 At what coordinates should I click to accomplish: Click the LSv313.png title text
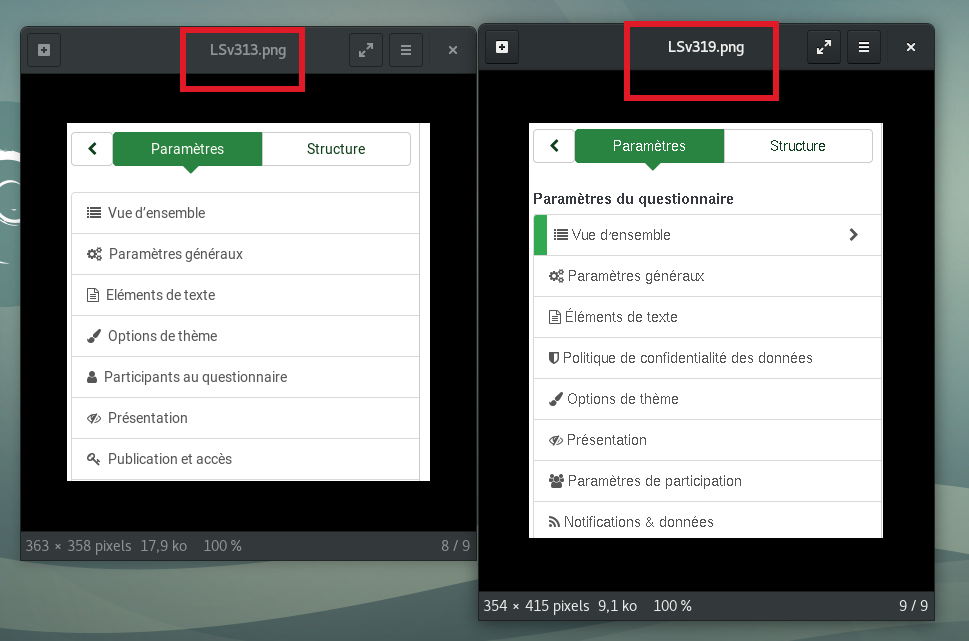click(x=248, y=50)
